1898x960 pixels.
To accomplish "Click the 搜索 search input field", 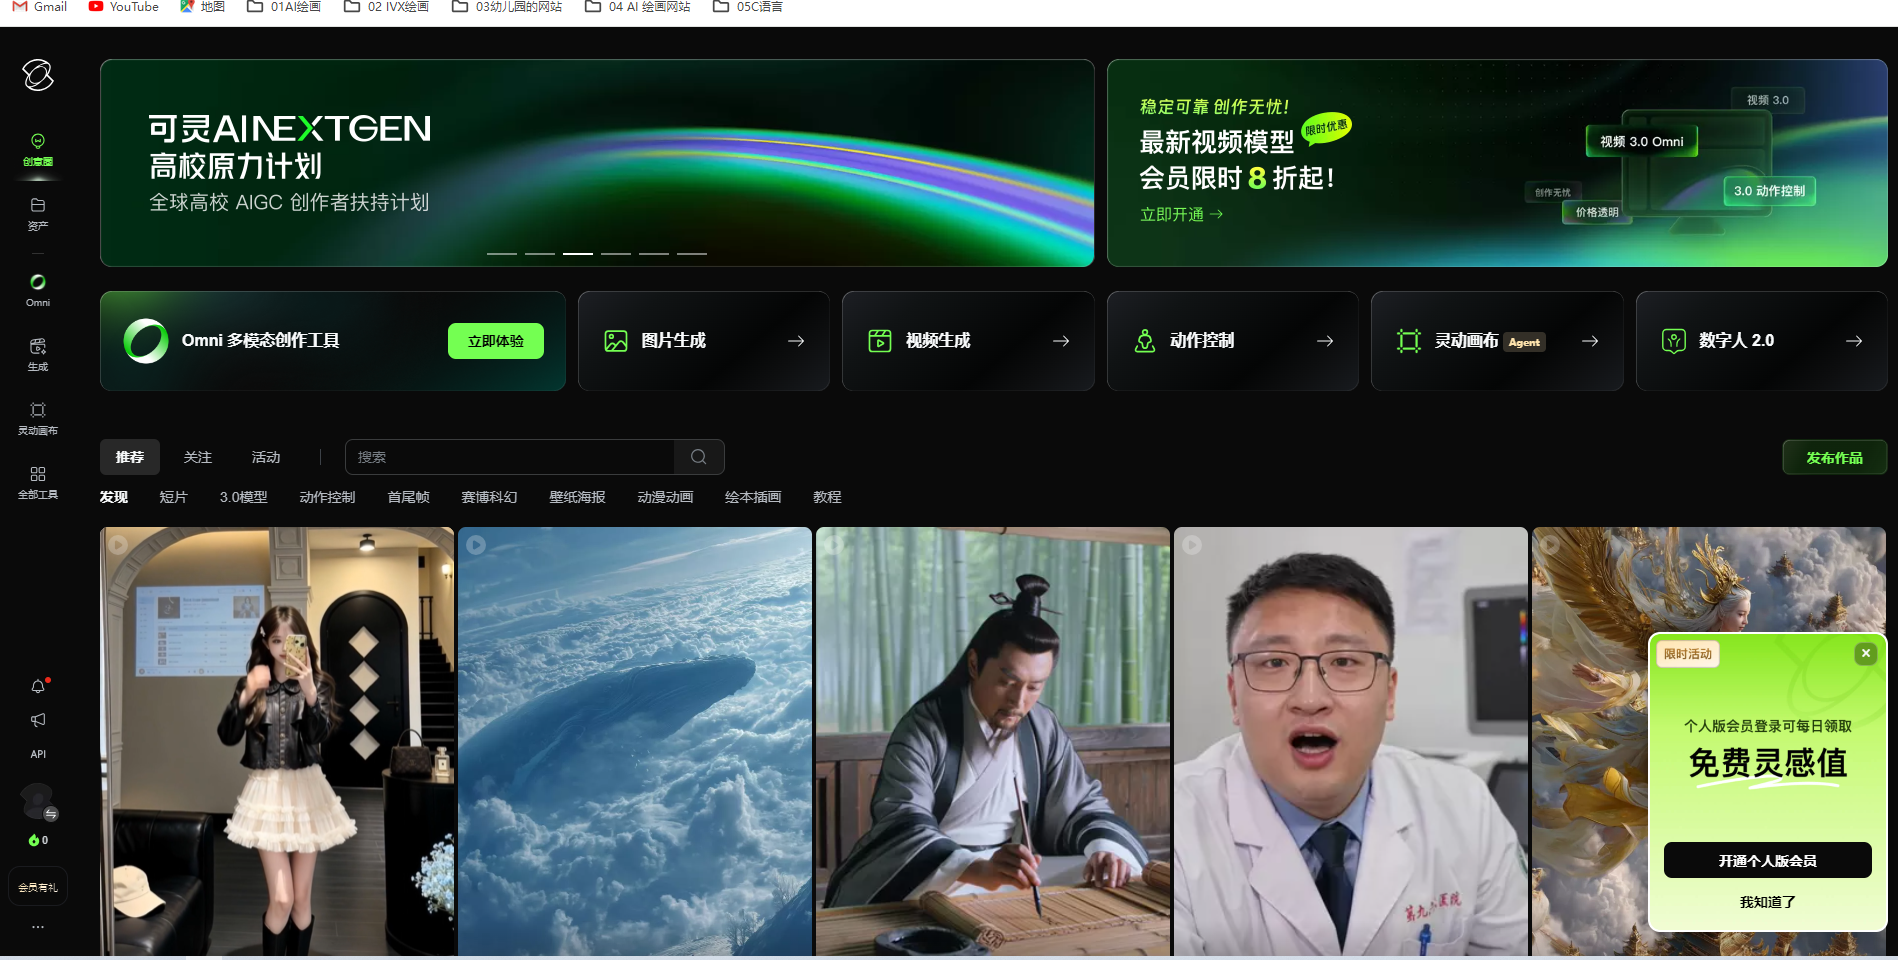I will pos(510,457).
